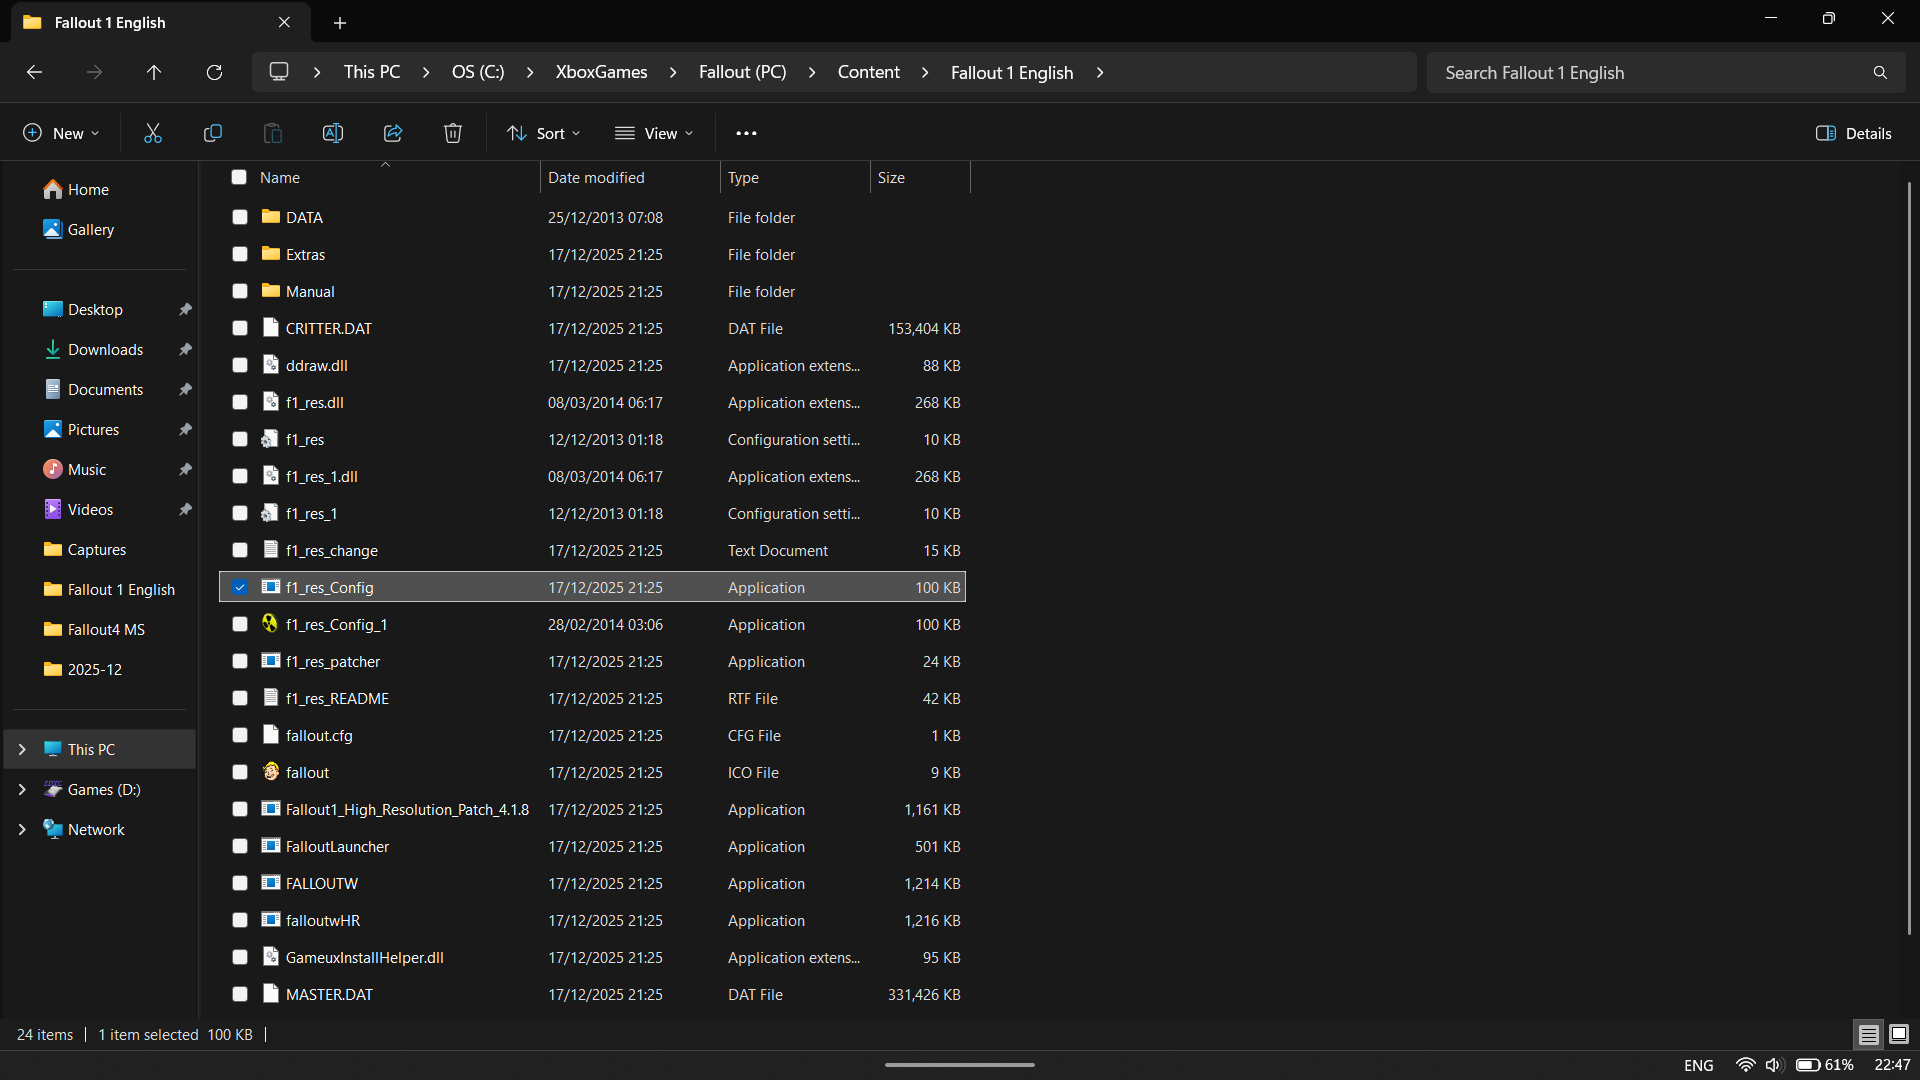Check the checkbox next to the DATA folder
This screenshot has height=1080, width=1920.
(x=239, y=217)
